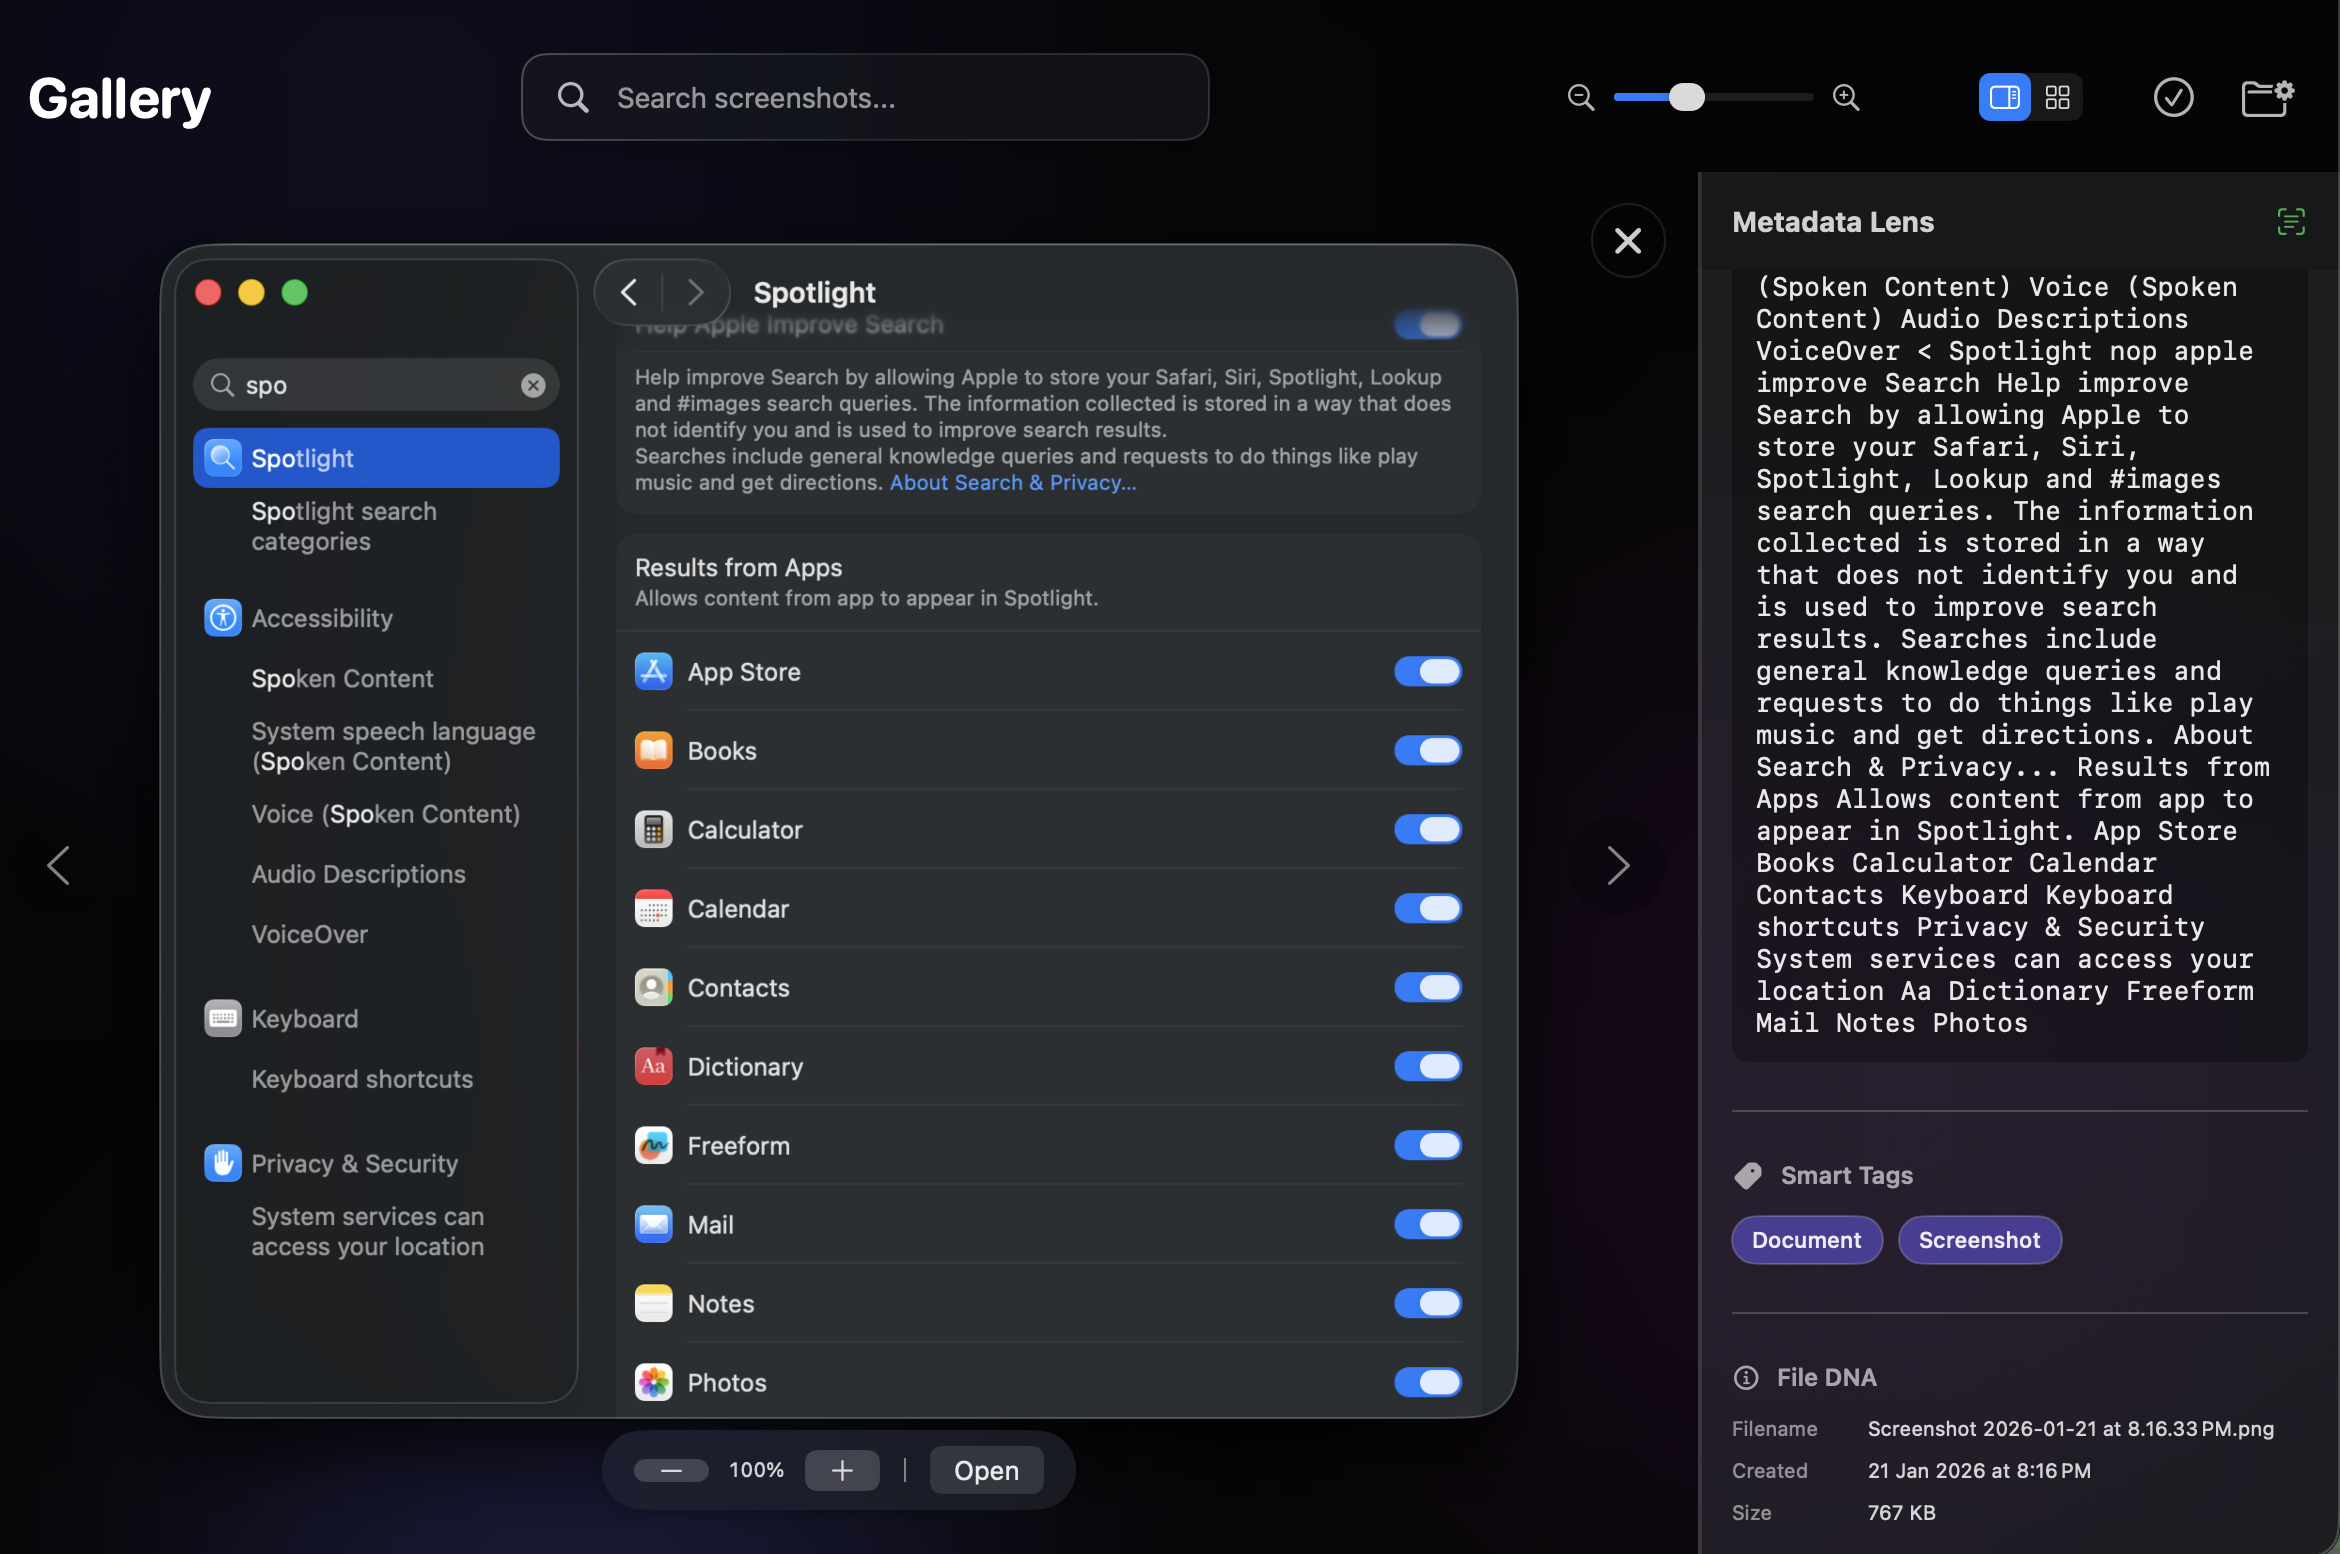Go to the previous screenshot arrow
The image size is (2340, 1554).
(58, 865)
